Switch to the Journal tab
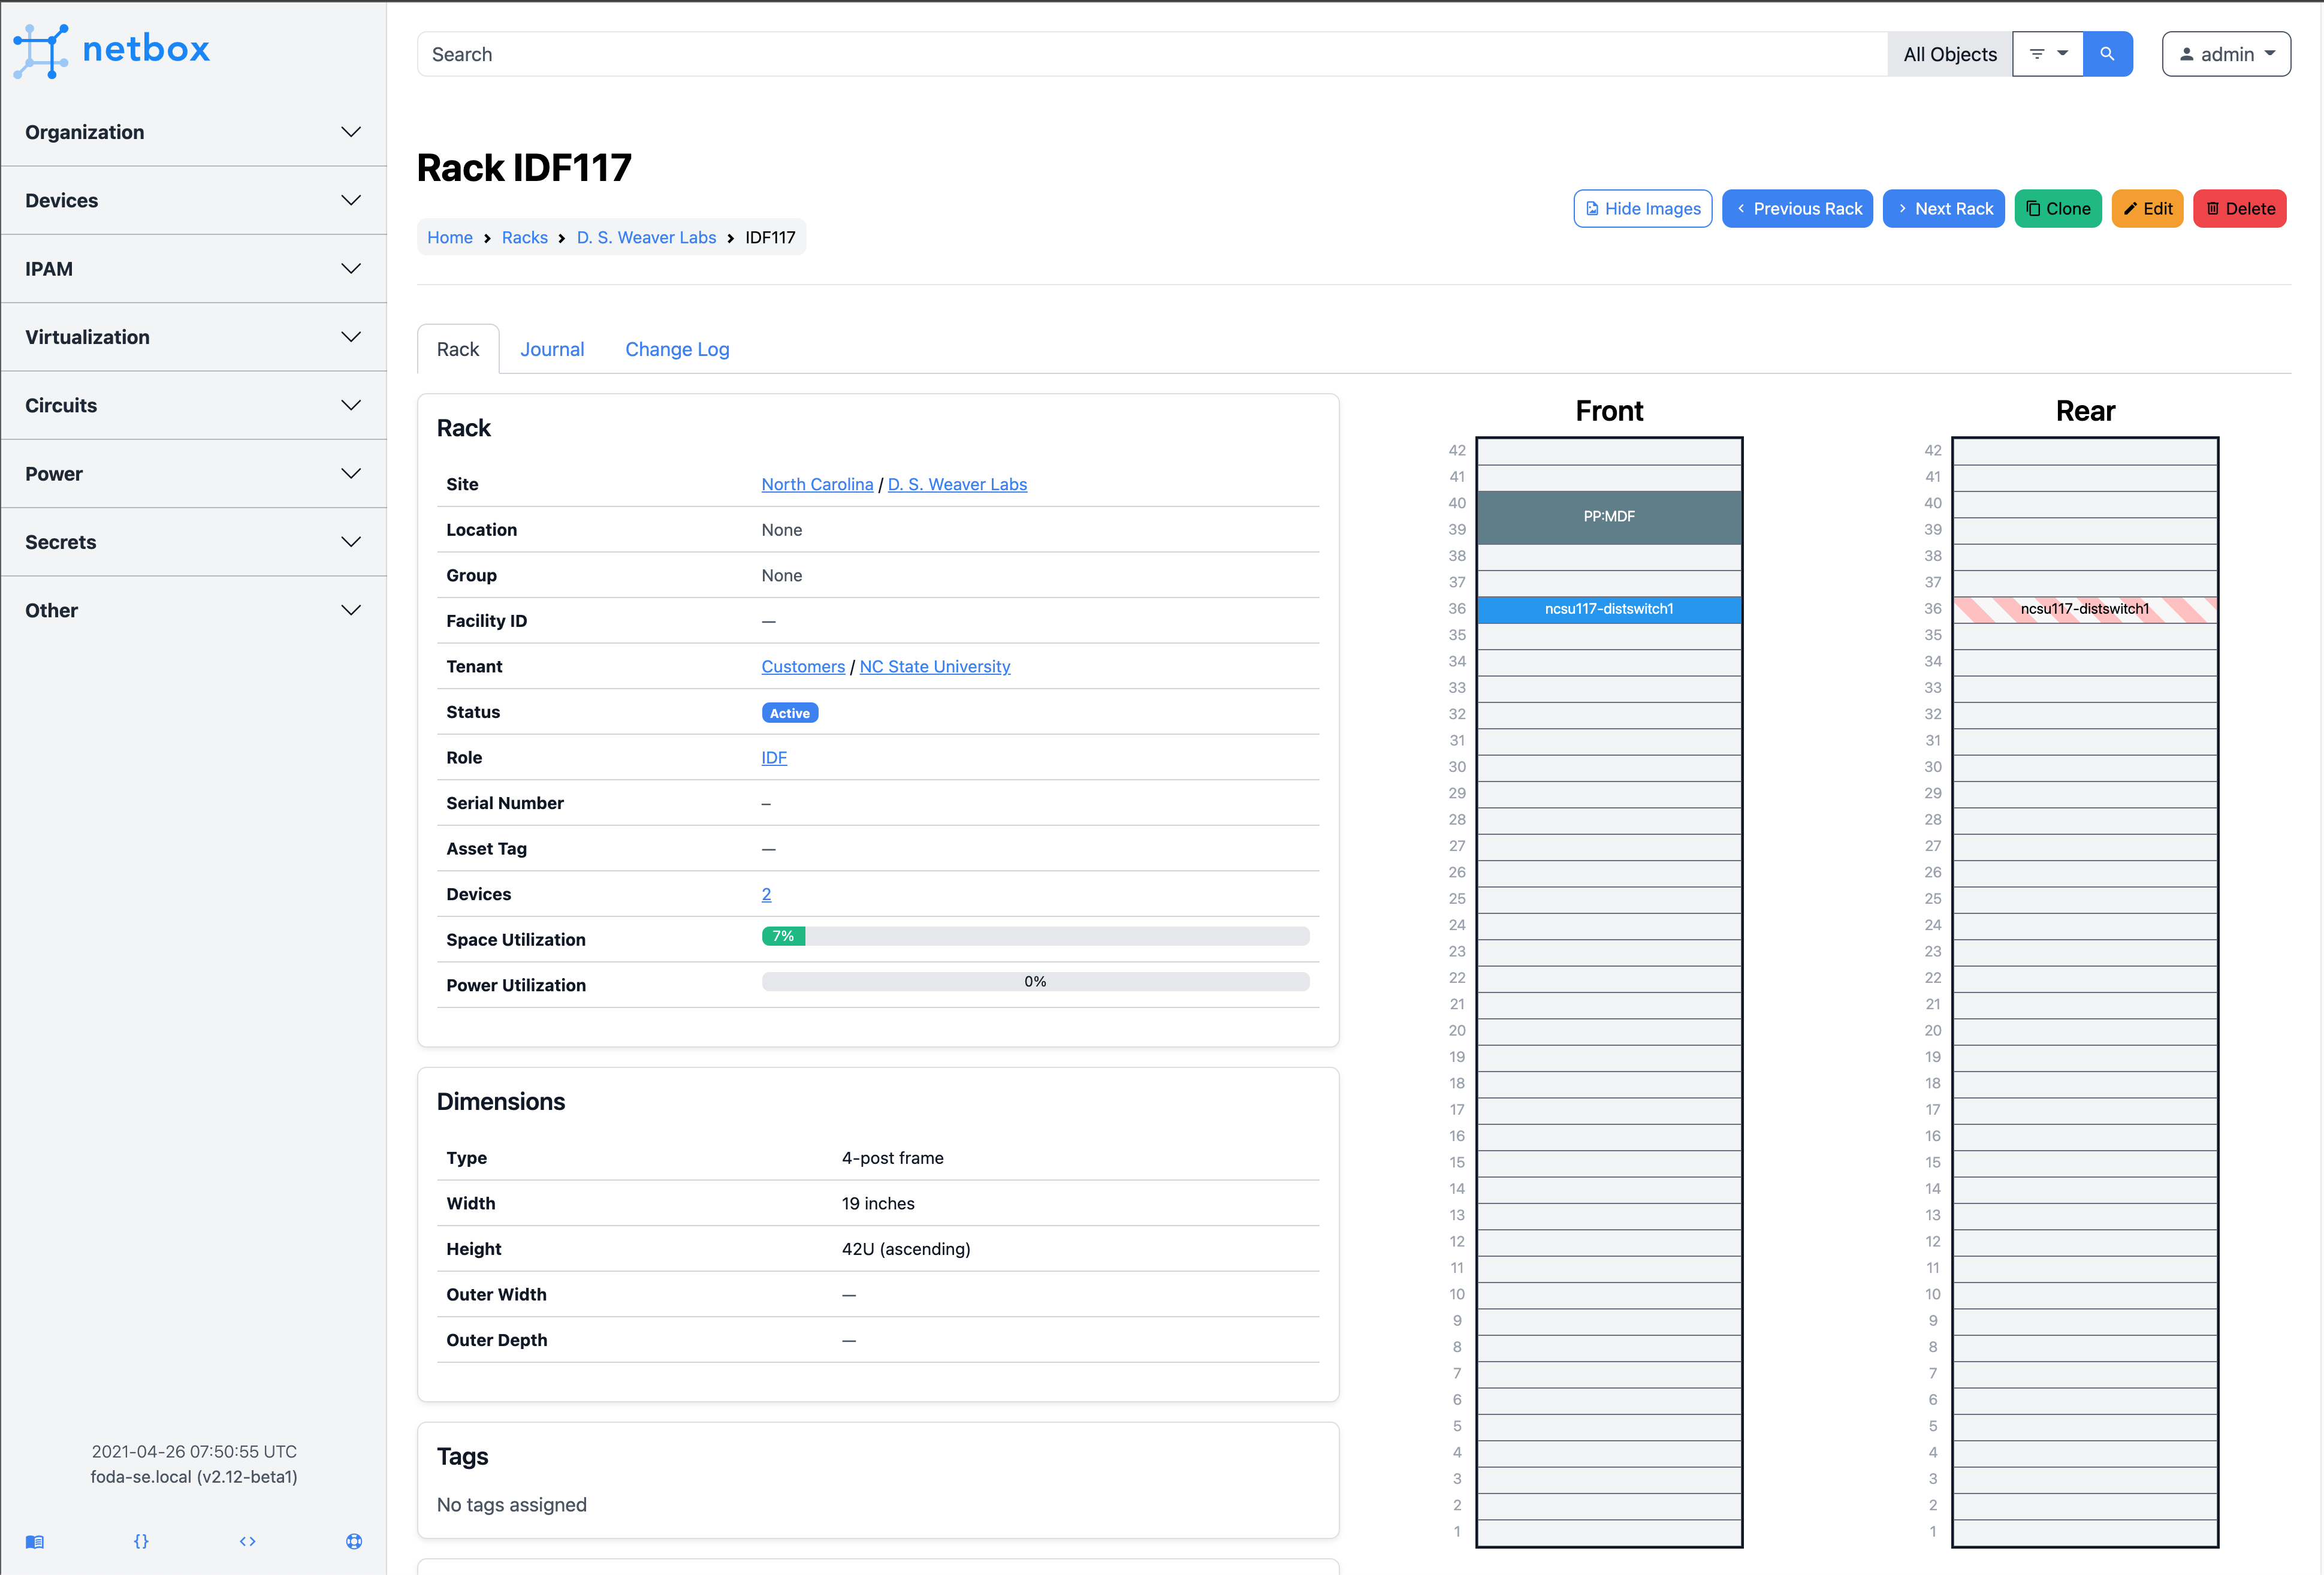Image resolution: width=2324 pixels, height=1575 pixels. point(552,349)
